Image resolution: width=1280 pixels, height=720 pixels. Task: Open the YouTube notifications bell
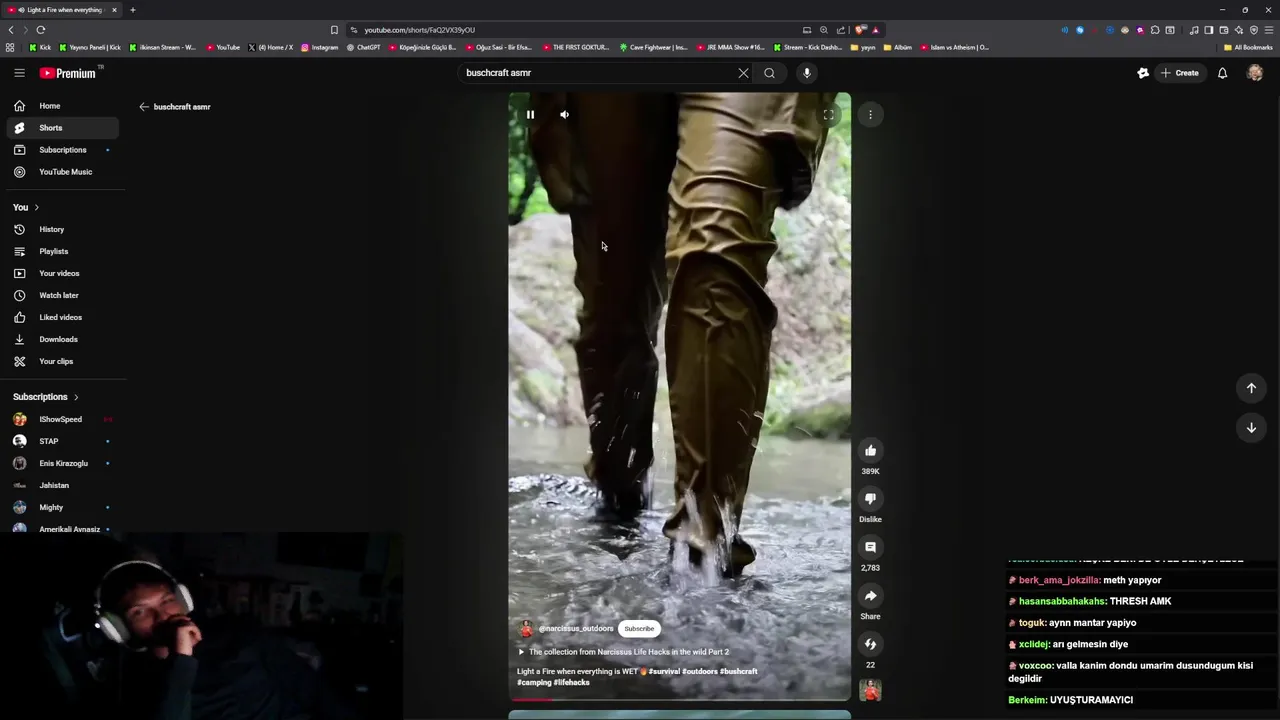point(1222,73)
